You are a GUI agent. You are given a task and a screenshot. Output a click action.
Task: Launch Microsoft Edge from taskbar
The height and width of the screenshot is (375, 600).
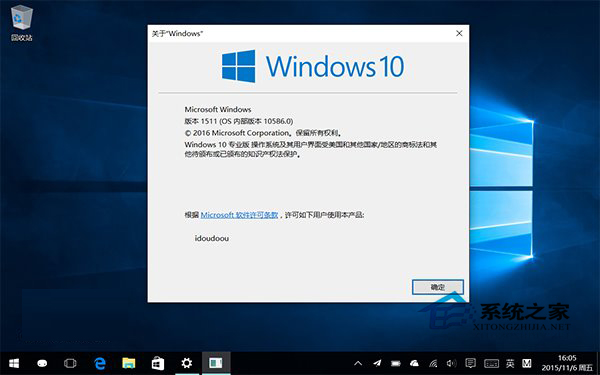100,363
